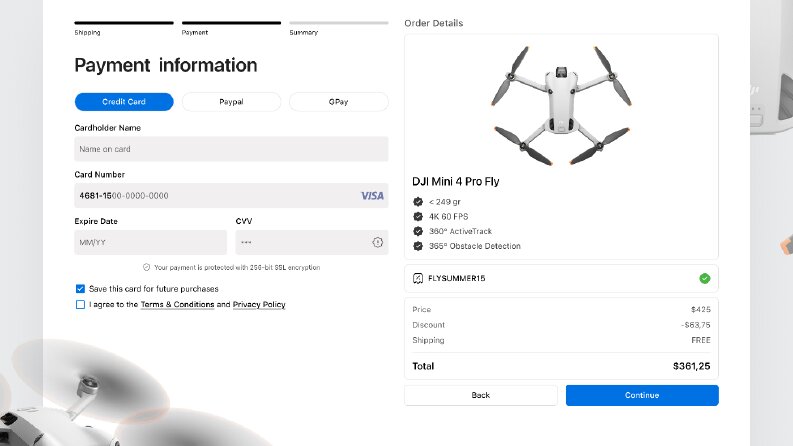The width and height of the screenshot is (793, 446).
Task: Focus the CVV input field
Action: pos(312,242)
